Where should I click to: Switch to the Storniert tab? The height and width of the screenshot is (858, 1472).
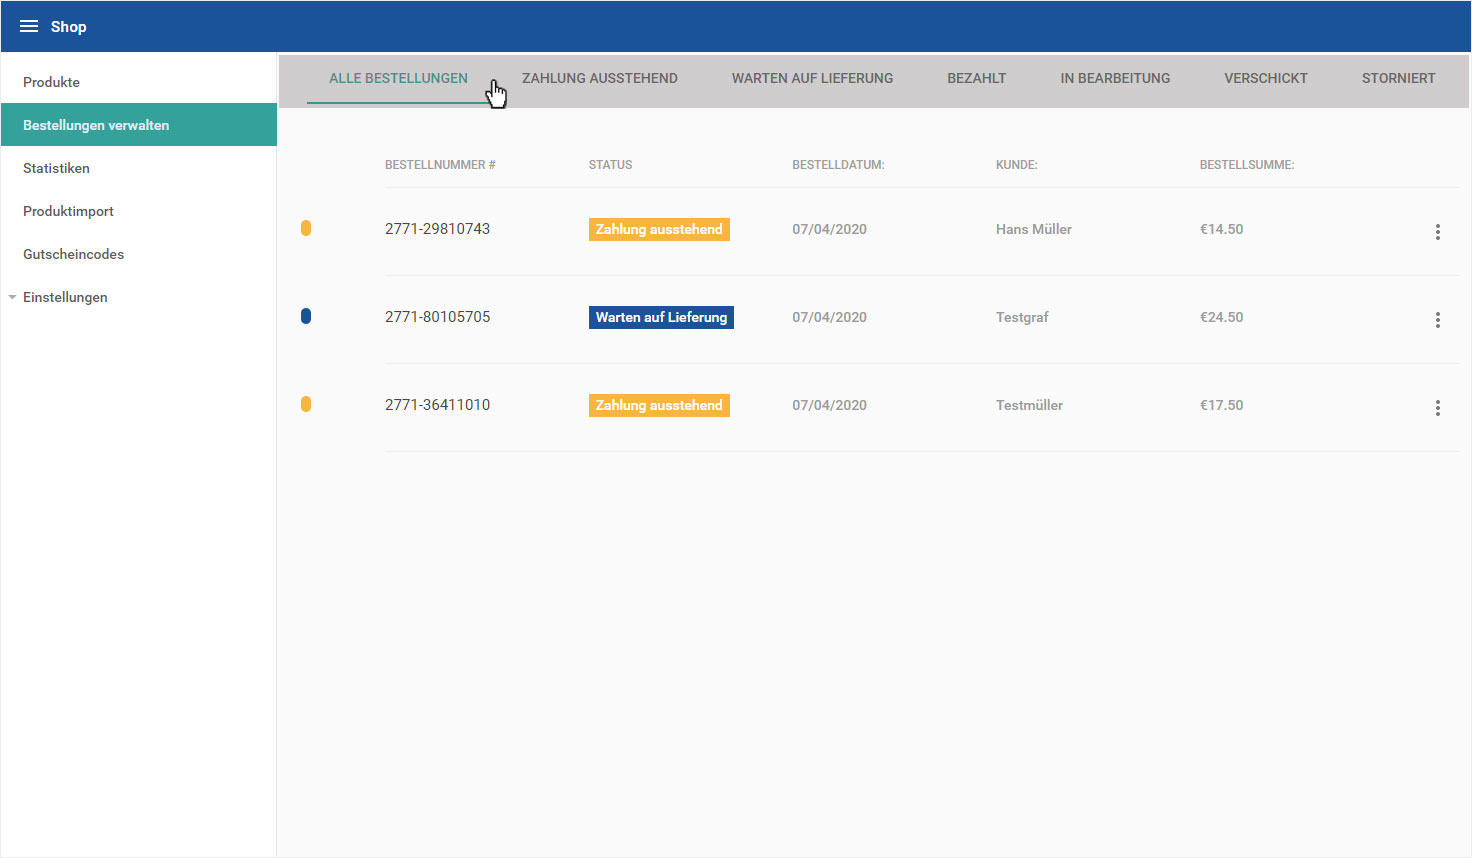1398,78
